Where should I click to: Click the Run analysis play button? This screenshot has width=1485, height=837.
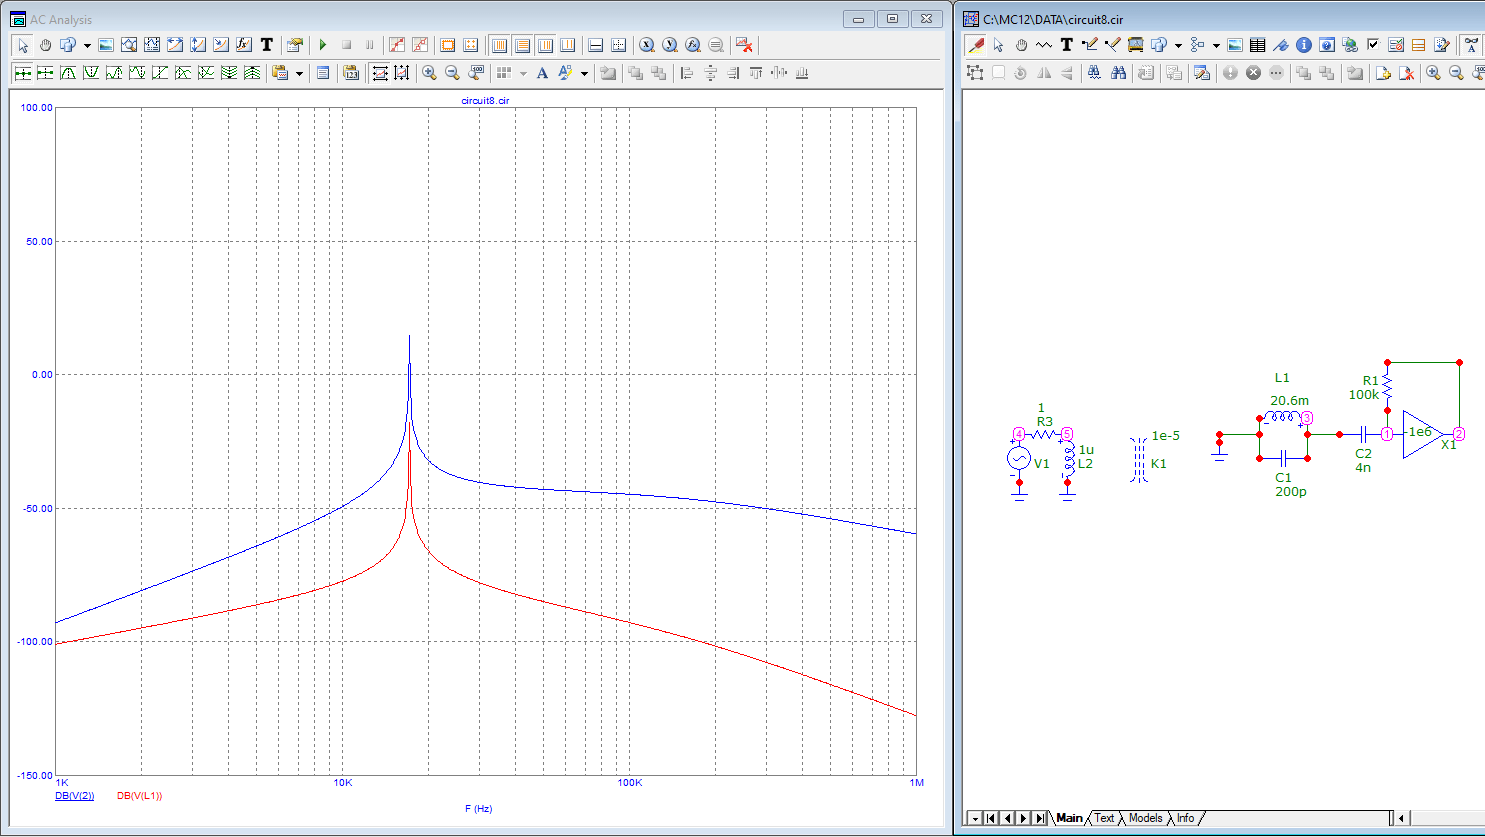point(323,45)
